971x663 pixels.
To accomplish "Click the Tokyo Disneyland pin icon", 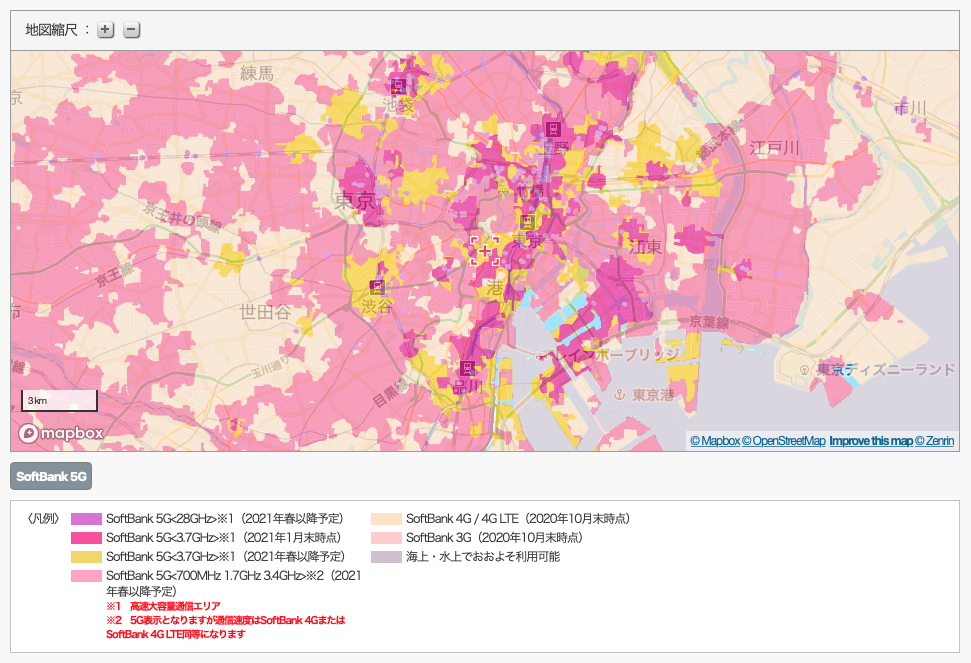I will coord(804,370).
